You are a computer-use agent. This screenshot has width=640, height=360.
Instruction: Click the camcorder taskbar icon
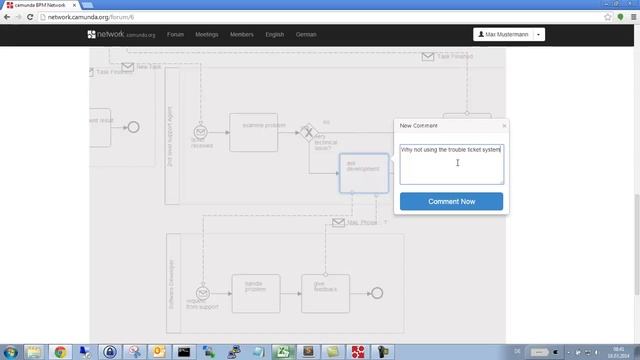coord(383,352)
